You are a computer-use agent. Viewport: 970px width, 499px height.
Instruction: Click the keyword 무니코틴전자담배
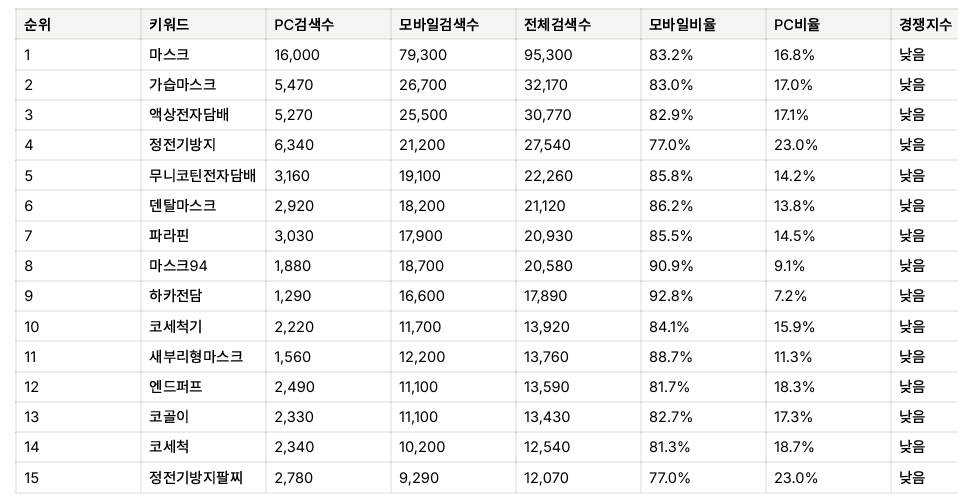[x=202, y=176]
